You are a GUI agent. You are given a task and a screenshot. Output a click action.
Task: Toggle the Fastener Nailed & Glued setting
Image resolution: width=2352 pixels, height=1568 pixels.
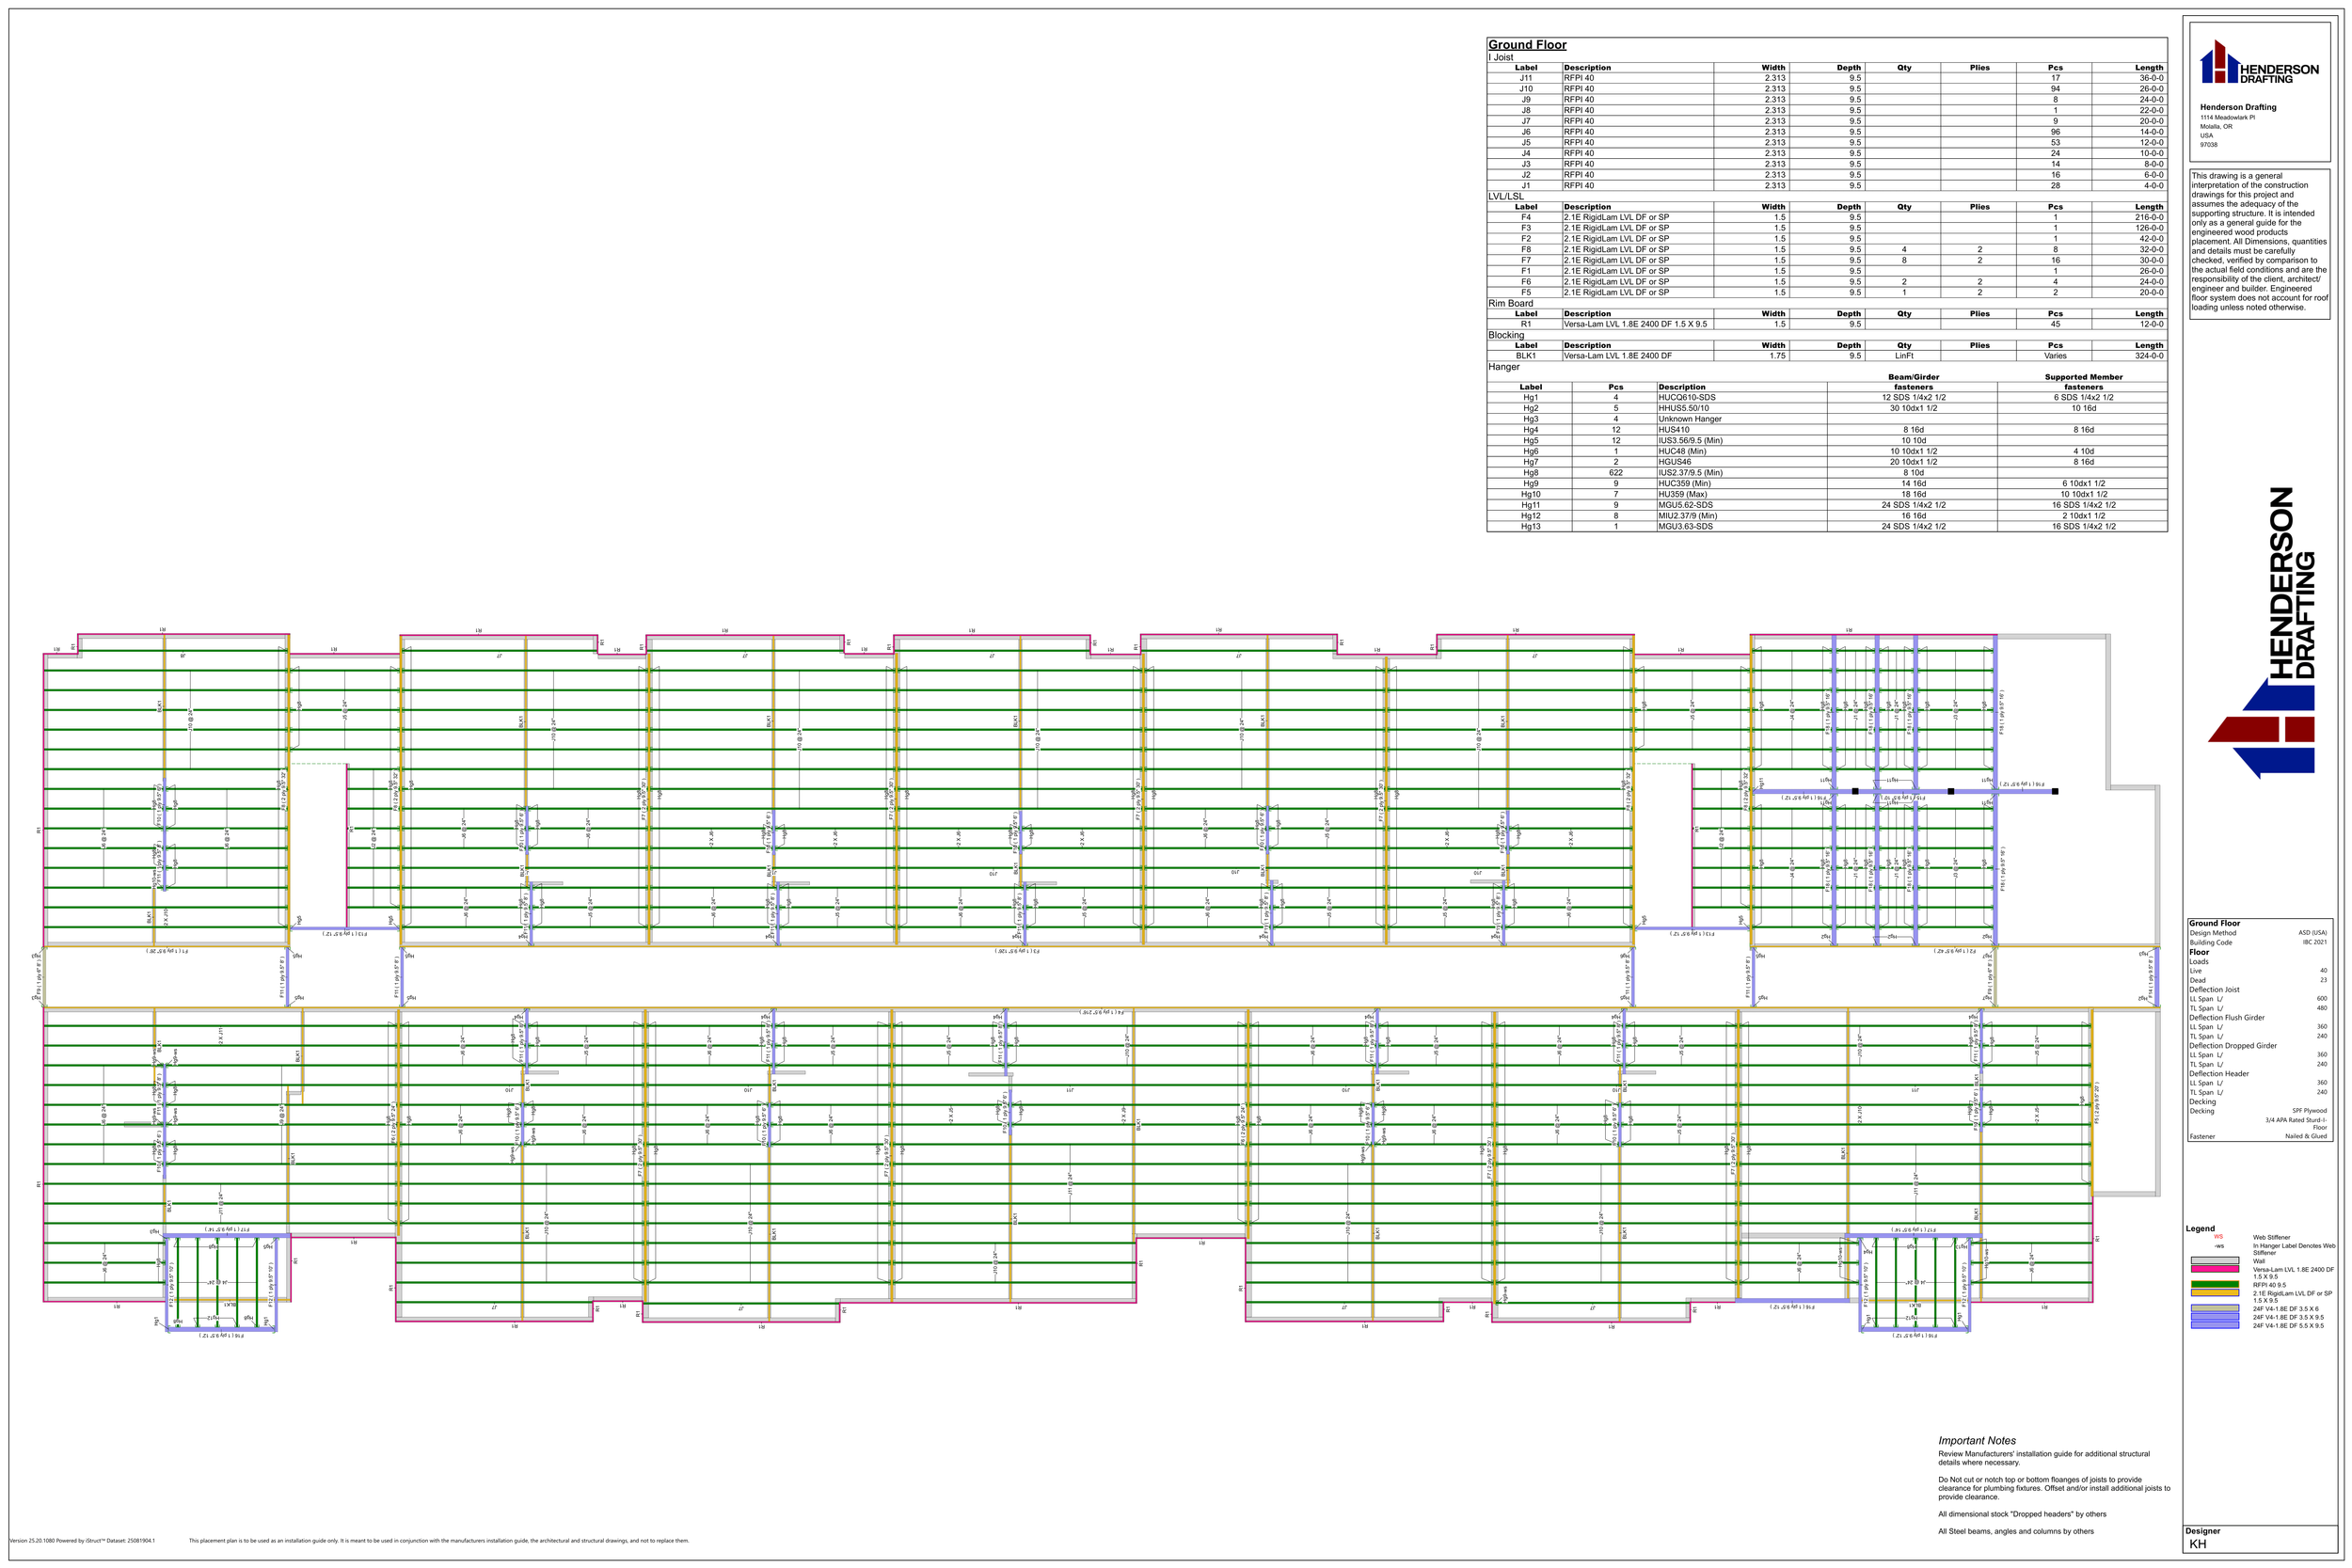[x=2306, y=1136]
